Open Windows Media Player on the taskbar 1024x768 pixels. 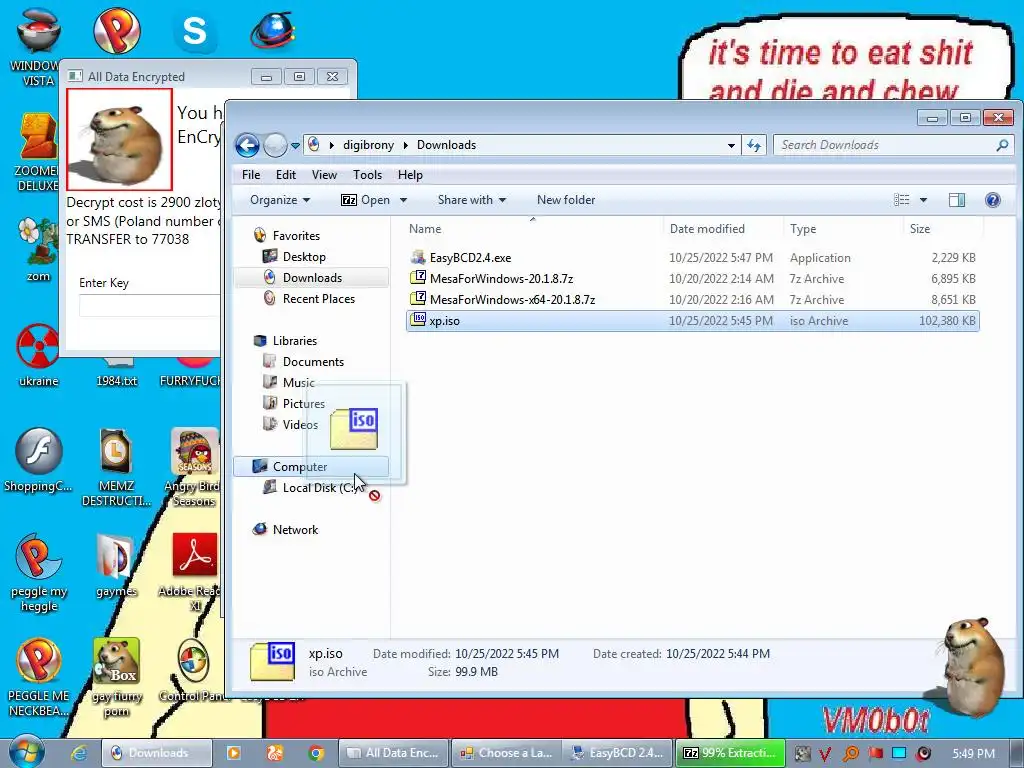point(233,753)
